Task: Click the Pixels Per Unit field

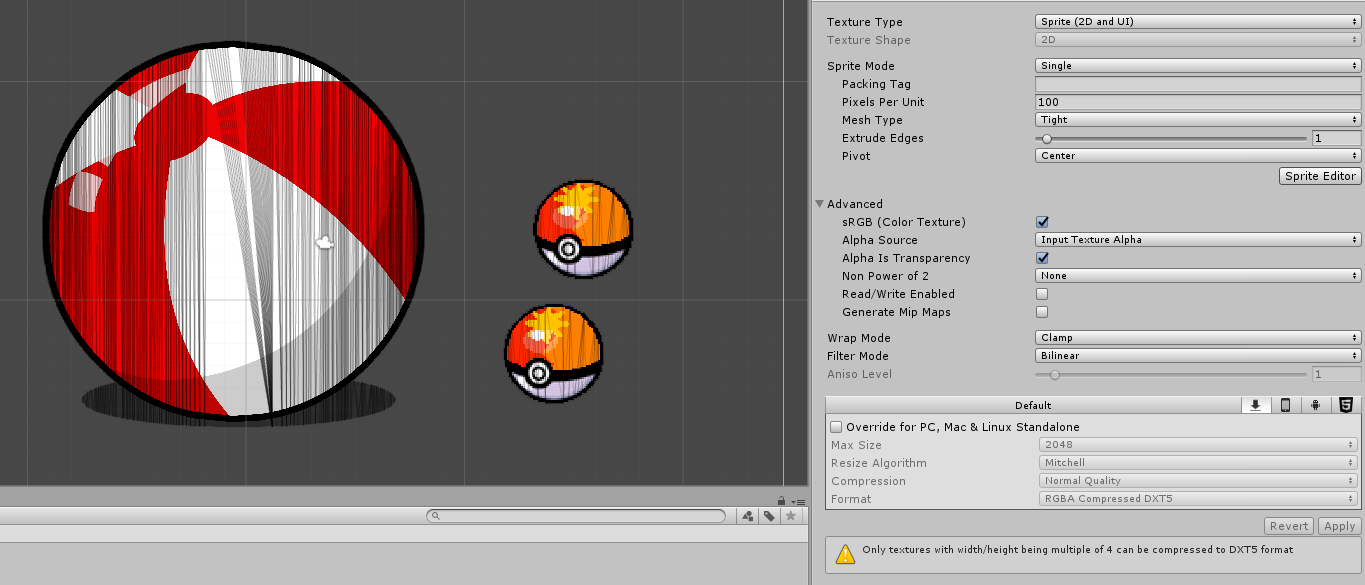Action: coord(1198,102)
